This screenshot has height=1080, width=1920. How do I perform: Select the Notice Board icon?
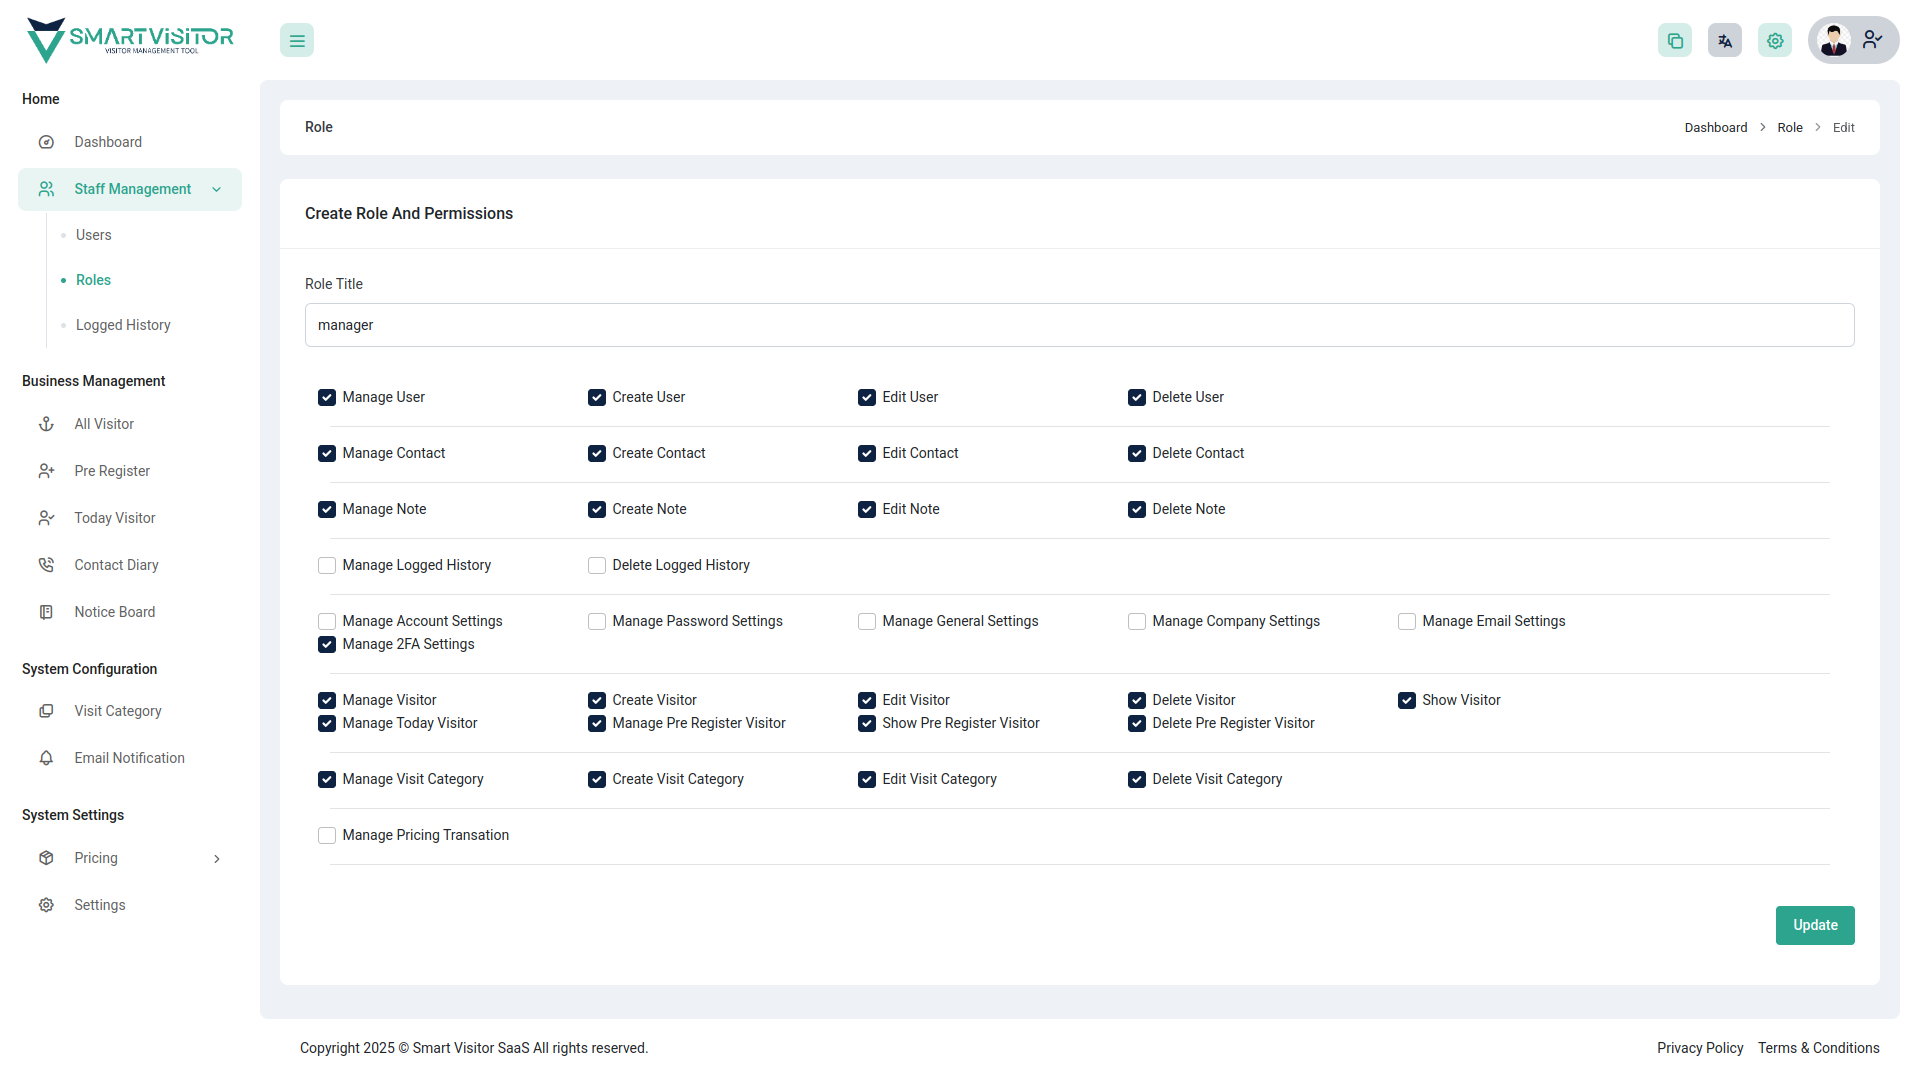pyautogui.click(x=46, y=611)
